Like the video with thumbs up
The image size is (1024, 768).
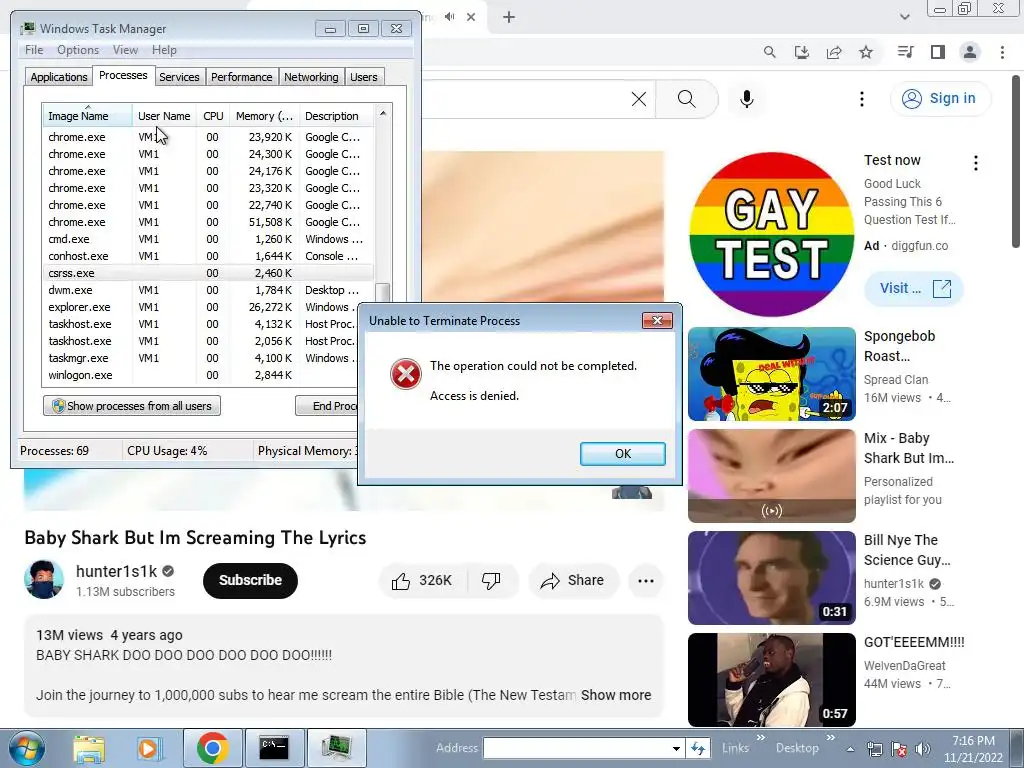point(422,581)
